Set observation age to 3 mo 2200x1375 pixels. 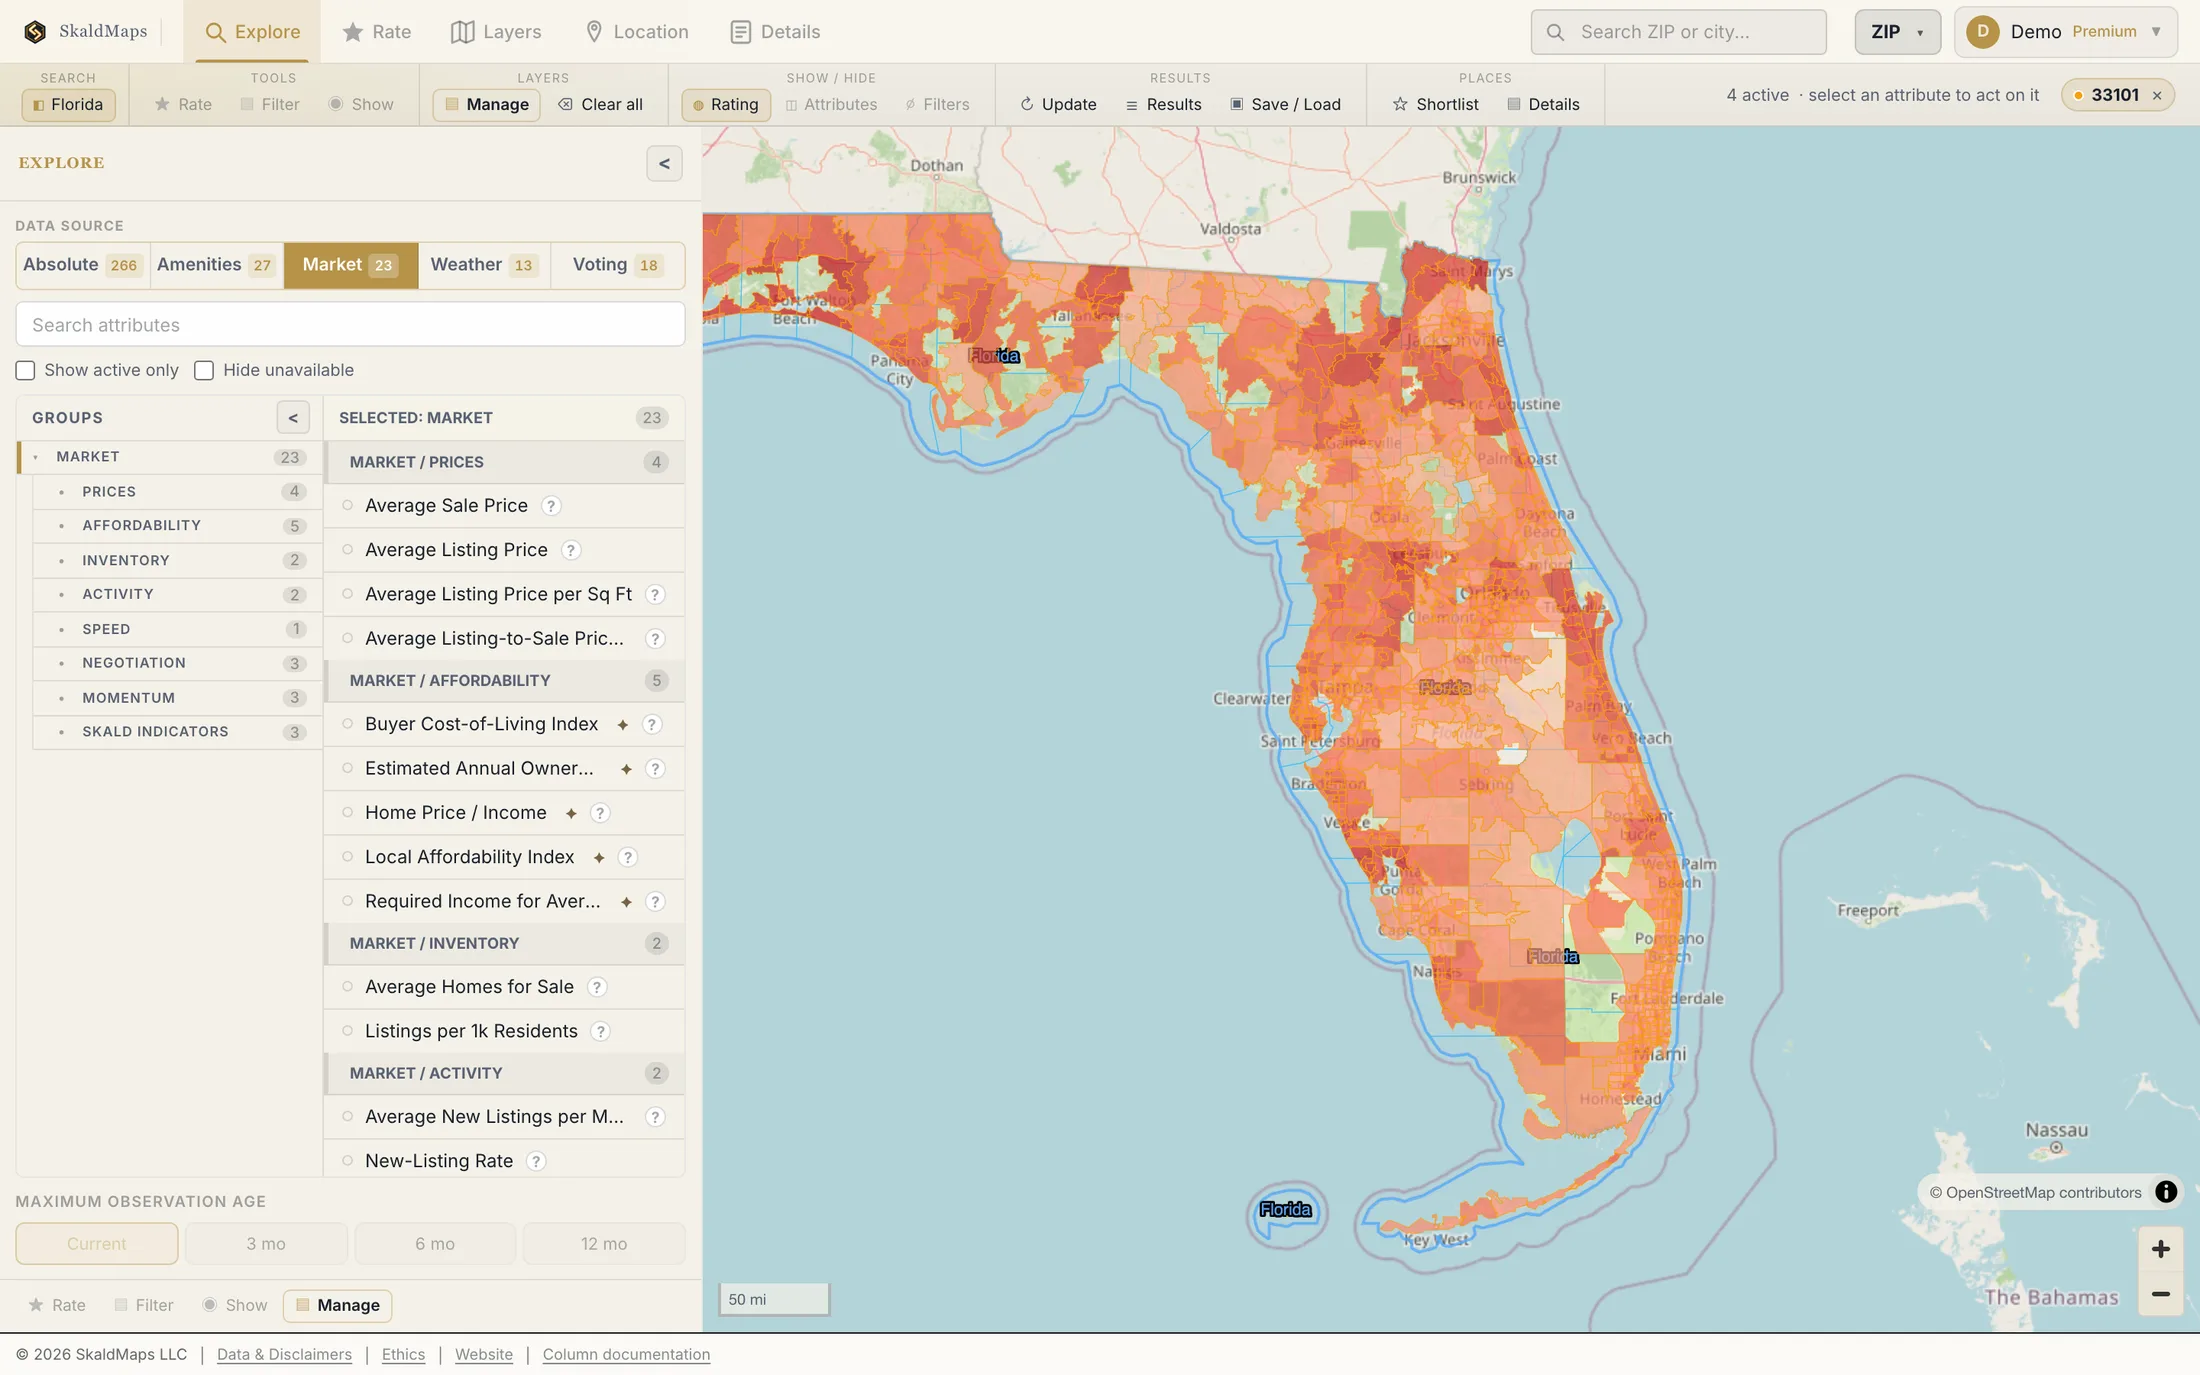[266, 1244]
